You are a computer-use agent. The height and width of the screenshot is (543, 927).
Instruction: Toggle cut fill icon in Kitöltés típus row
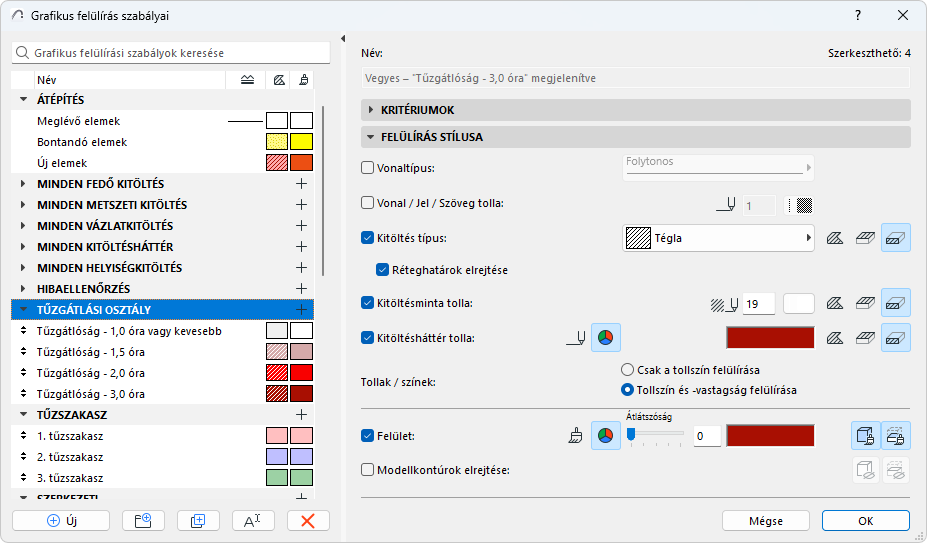point(896,238)
